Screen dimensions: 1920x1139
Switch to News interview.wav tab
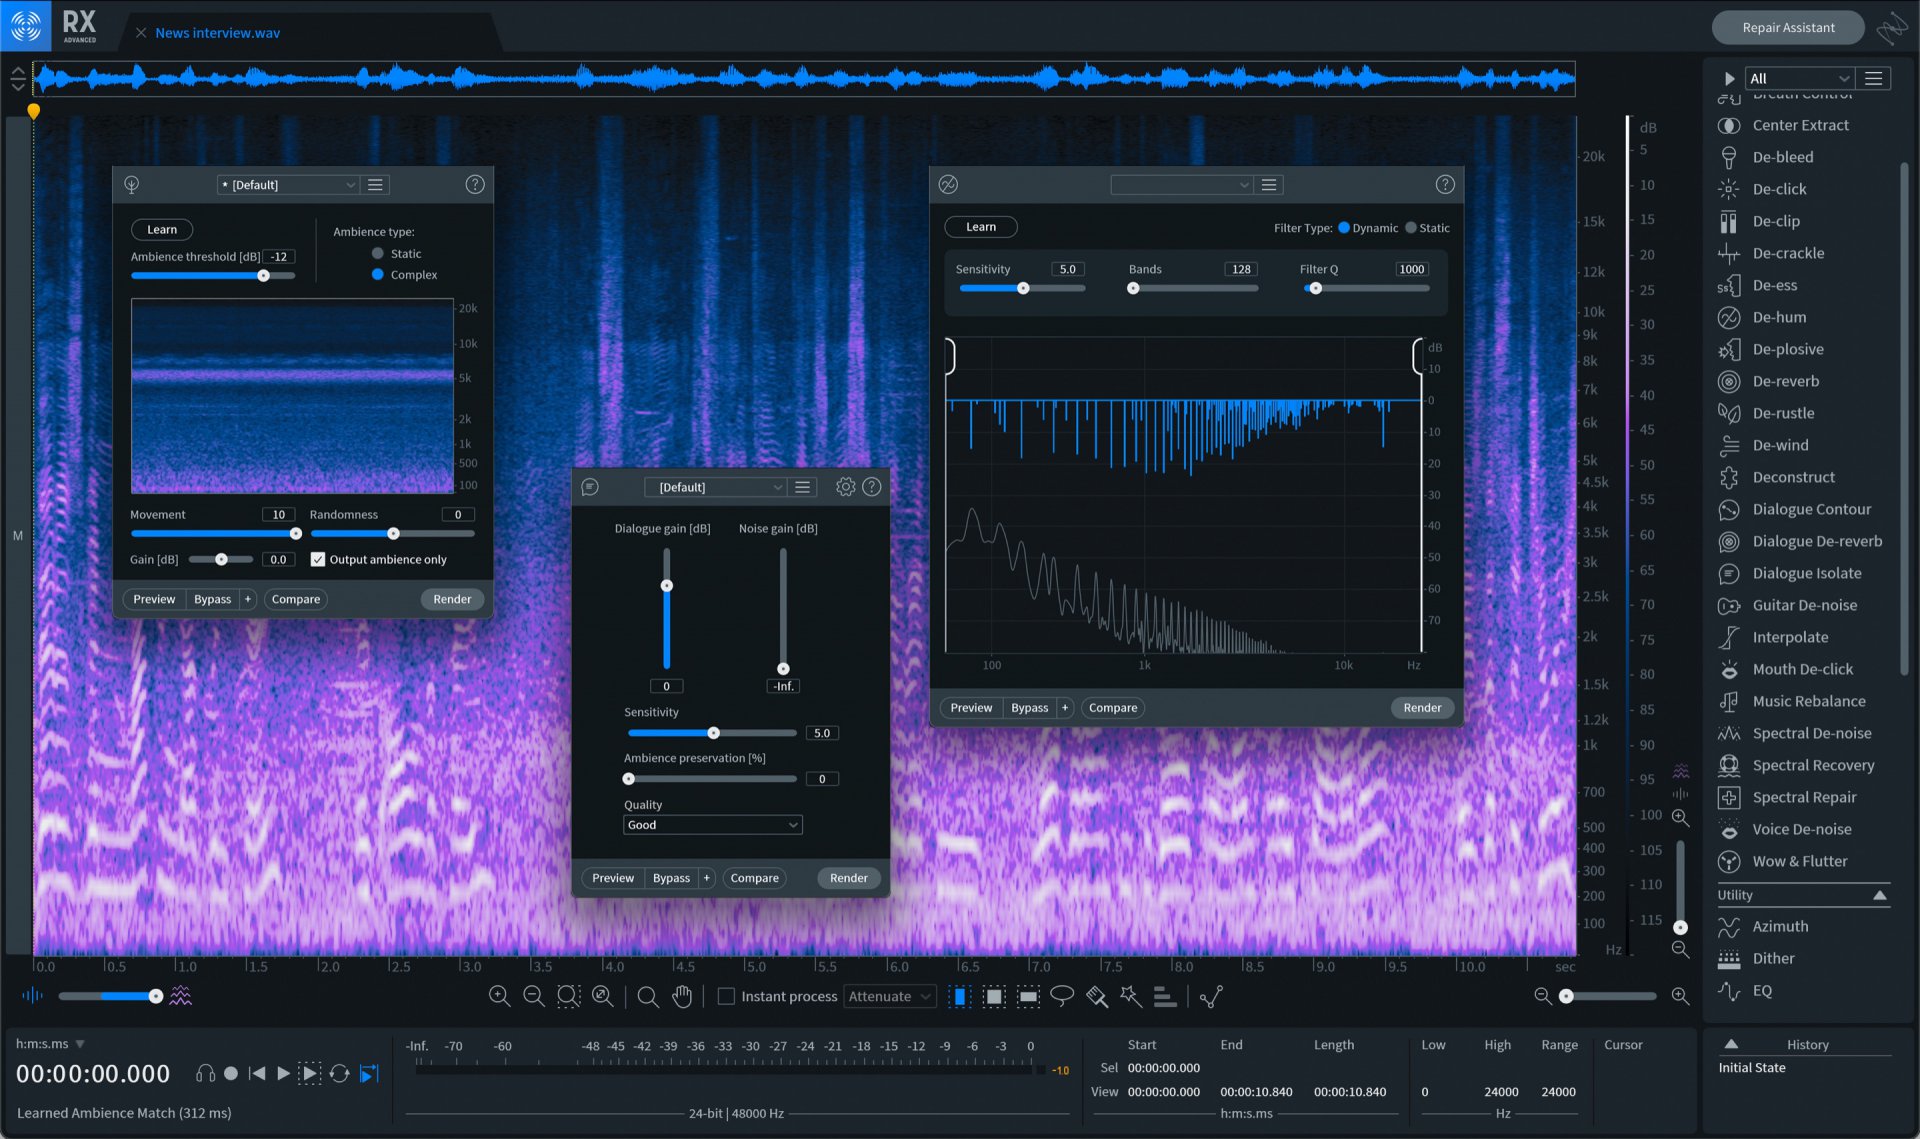[x=217, y=33]
